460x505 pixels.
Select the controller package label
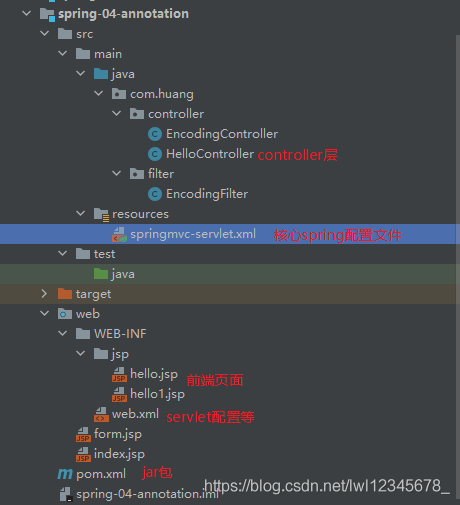coord(176,114)
